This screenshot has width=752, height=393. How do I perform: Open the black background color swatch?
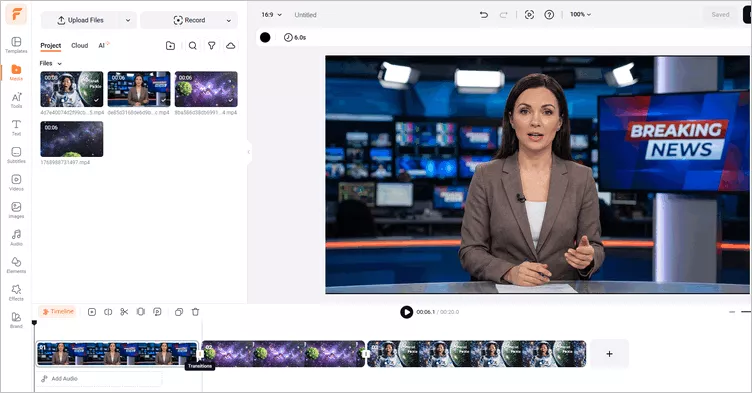[x=265, y=37]
